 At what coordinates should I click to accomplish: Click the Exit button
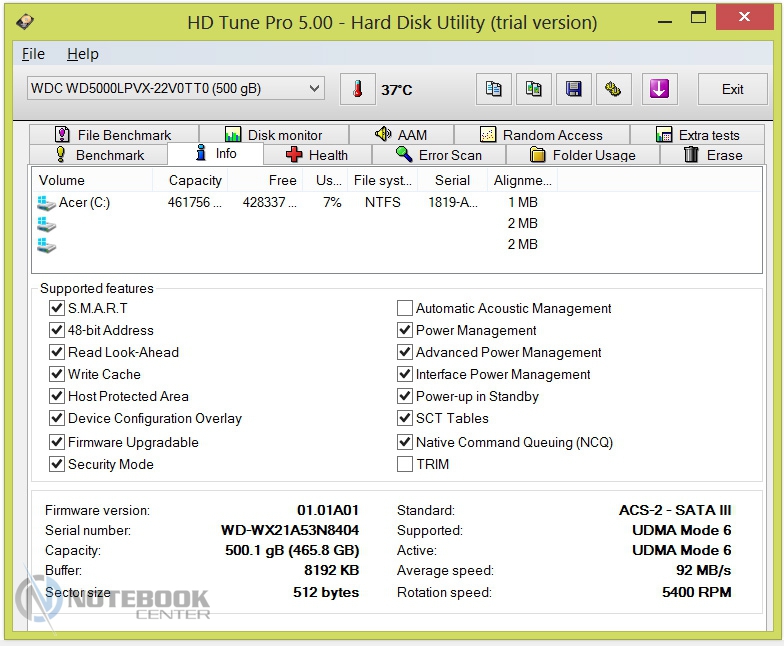click(732, 90)
